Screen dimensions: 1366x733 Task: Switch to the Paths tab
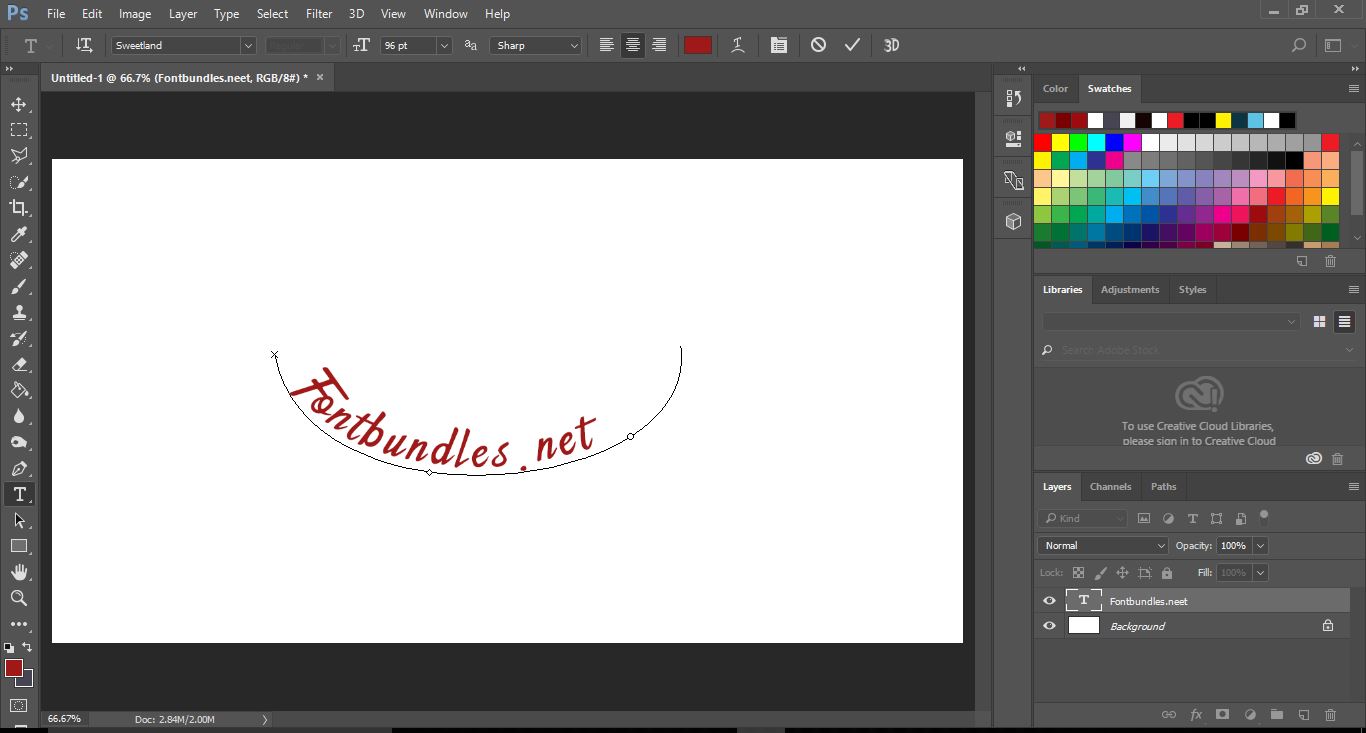pyautogui.click(x=1163, y=486)
